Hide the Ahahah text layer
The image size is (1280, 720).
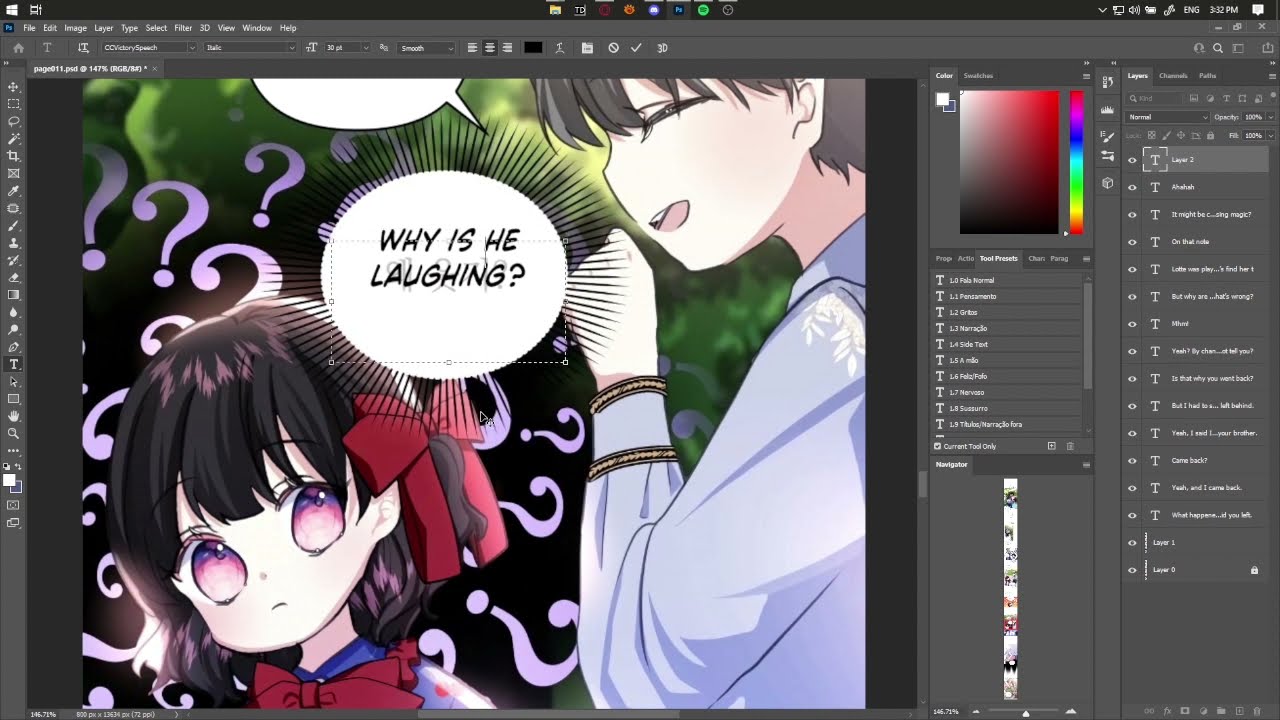[x=1132, y=187]
